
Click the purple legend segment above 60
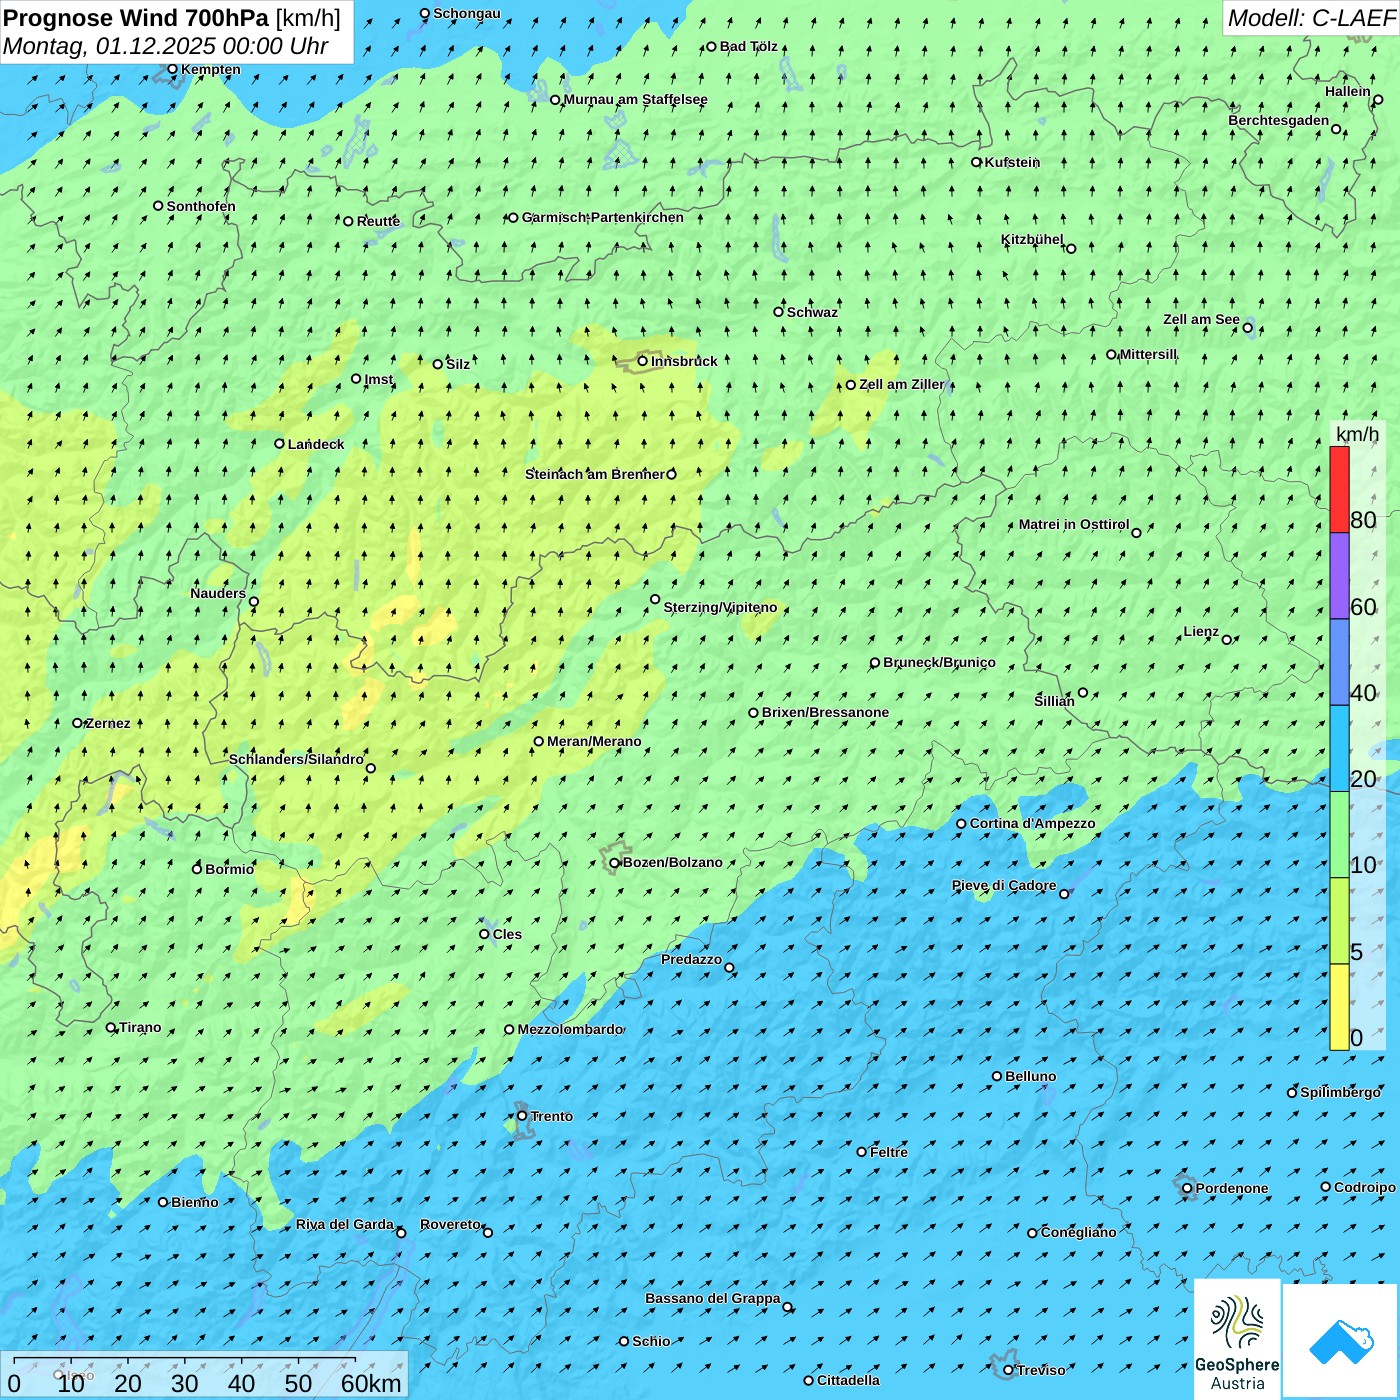[x=1339, y=575]
